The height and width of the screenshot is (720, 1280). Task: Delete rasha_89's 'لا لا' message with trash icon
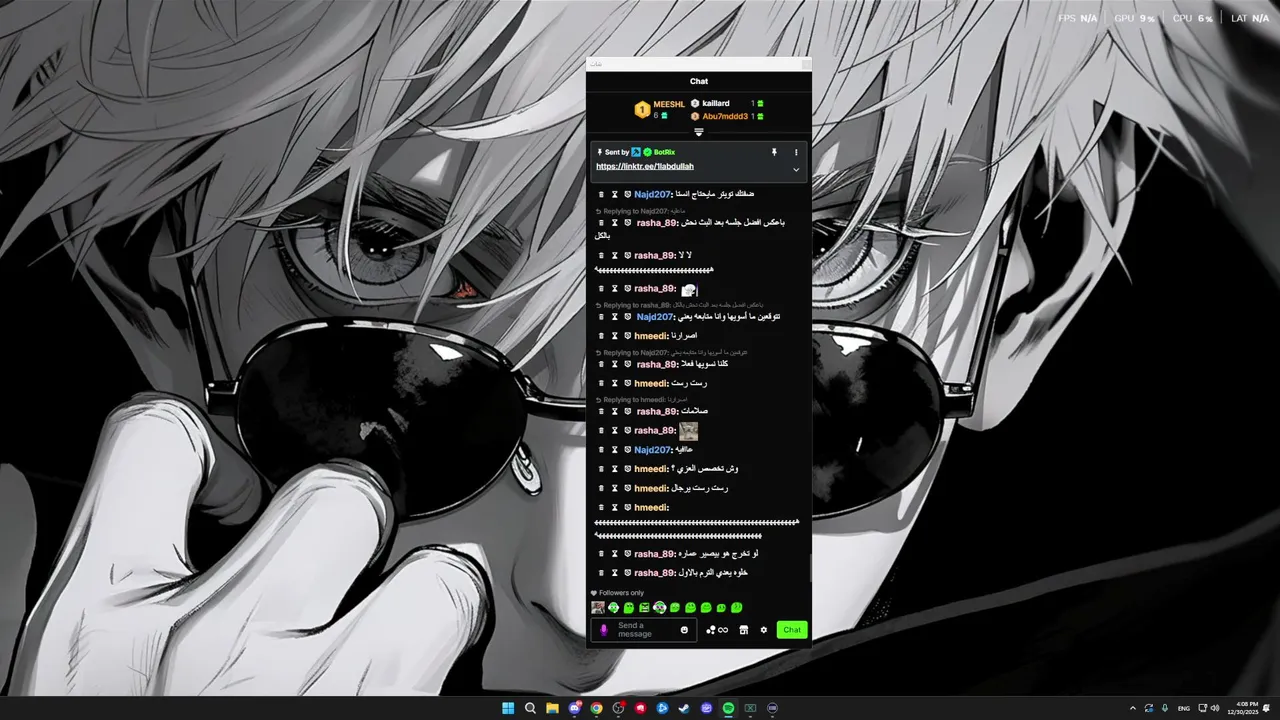click(601, 255)
